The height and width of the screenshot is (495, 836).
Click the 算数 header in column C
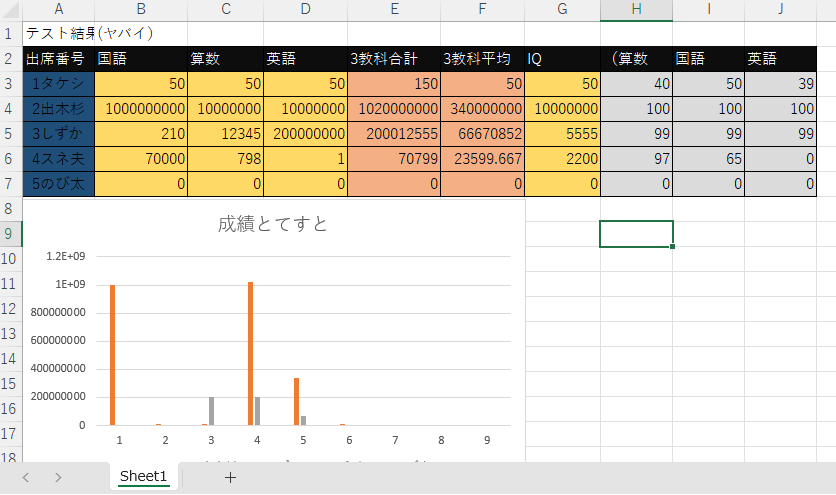tap(226, 59)
